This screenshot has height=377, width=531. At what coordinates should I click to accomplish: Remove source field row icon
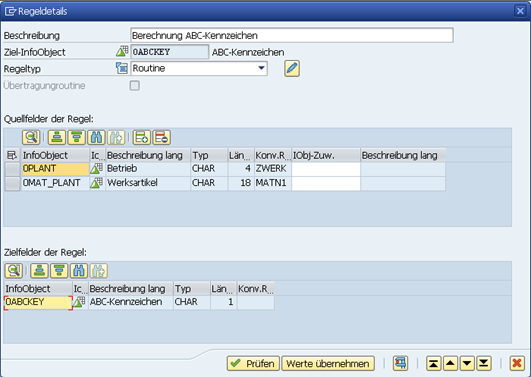coord(162,138)
